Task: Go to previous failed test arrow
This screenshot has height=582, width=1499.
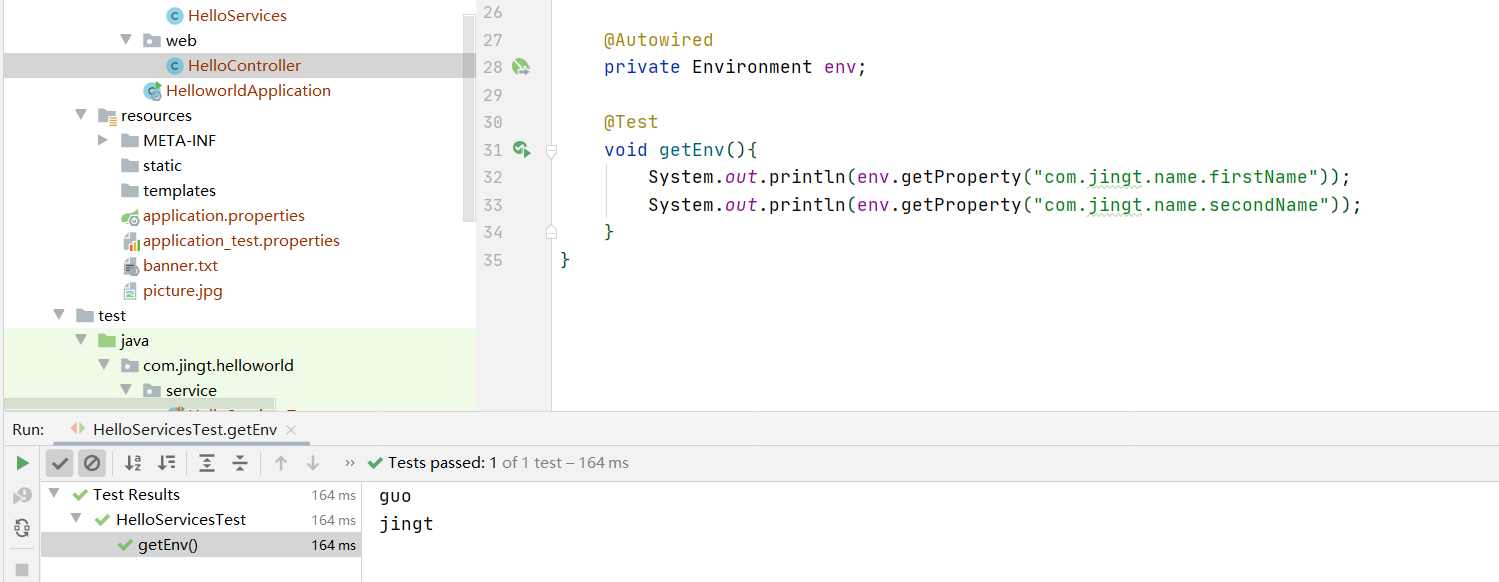Action: [x=281, y=463]
